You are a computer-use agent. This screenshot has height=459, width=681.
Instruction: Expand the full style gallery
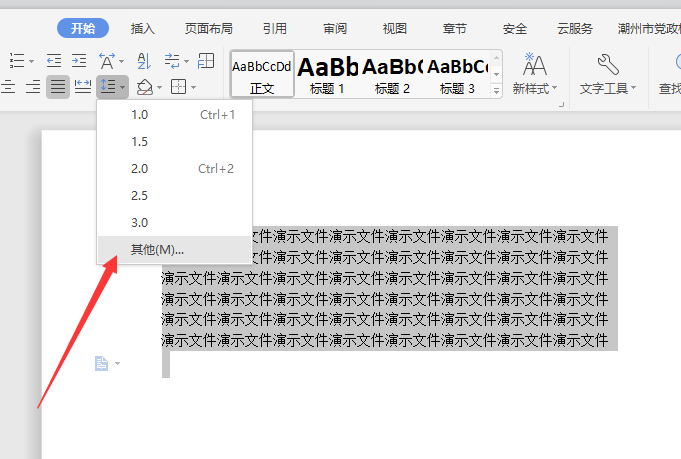pos(496,91)
